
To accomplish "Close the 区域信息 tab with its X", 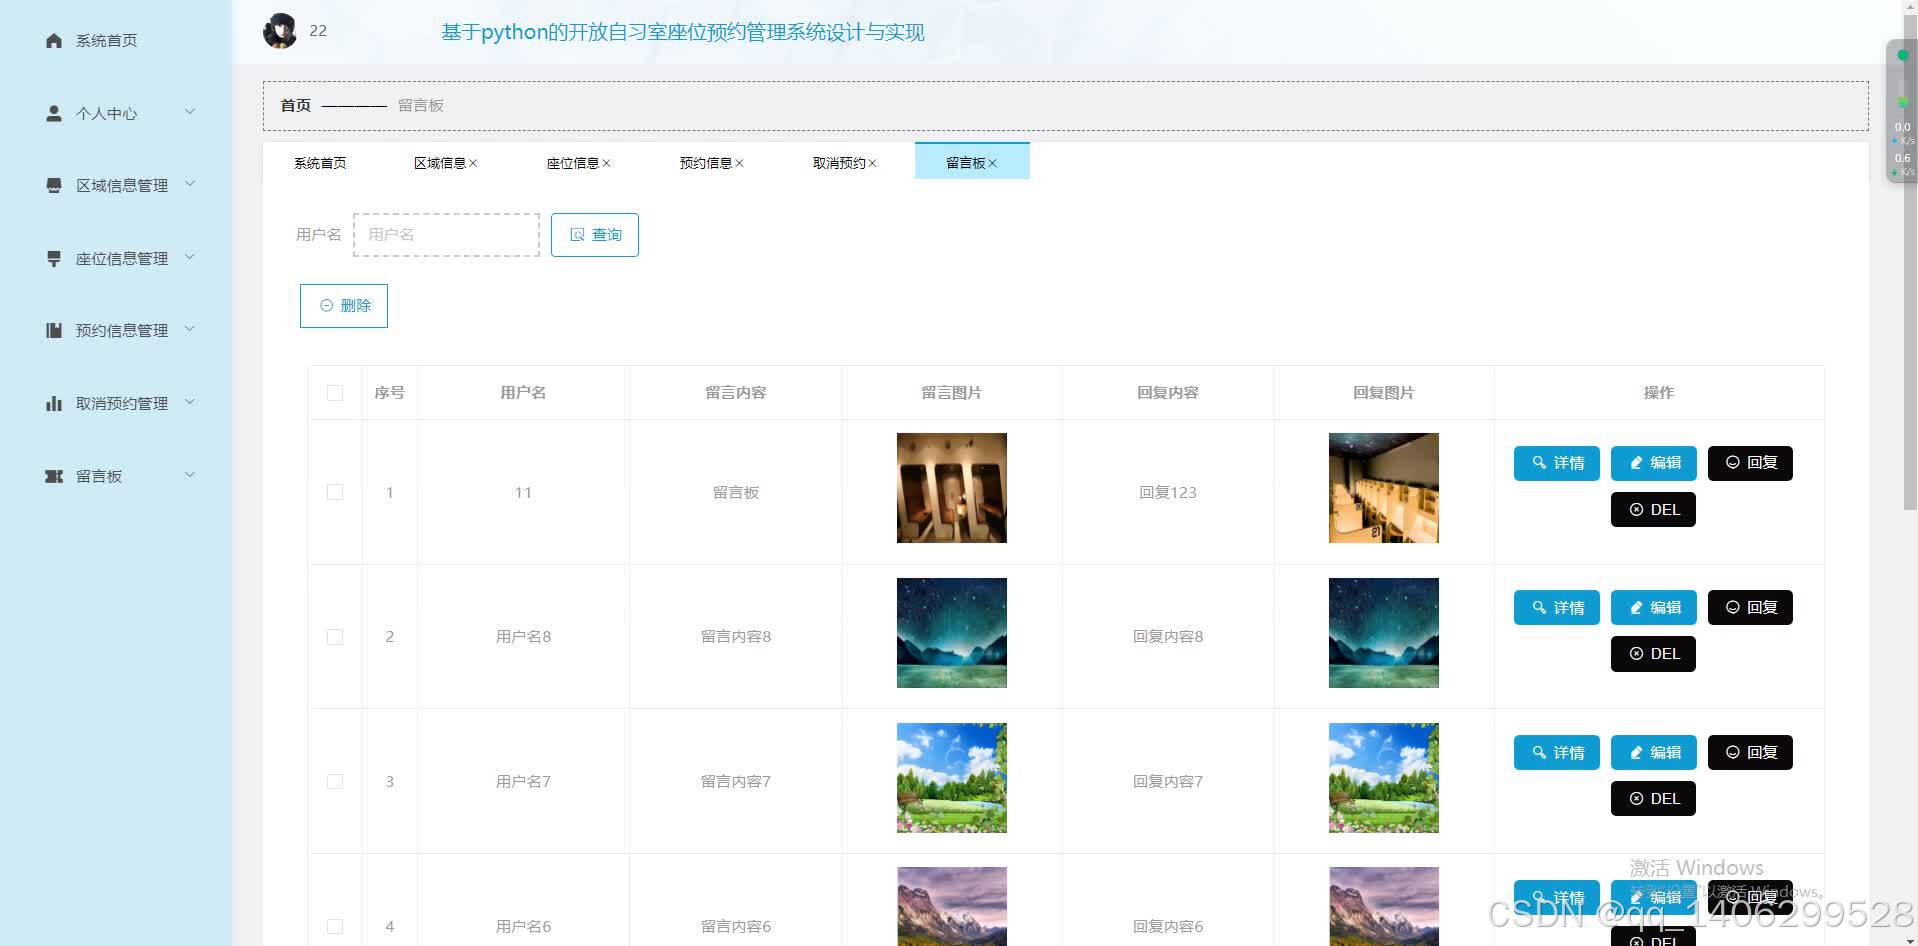I will pyautogui.click(x=473, y=163).
